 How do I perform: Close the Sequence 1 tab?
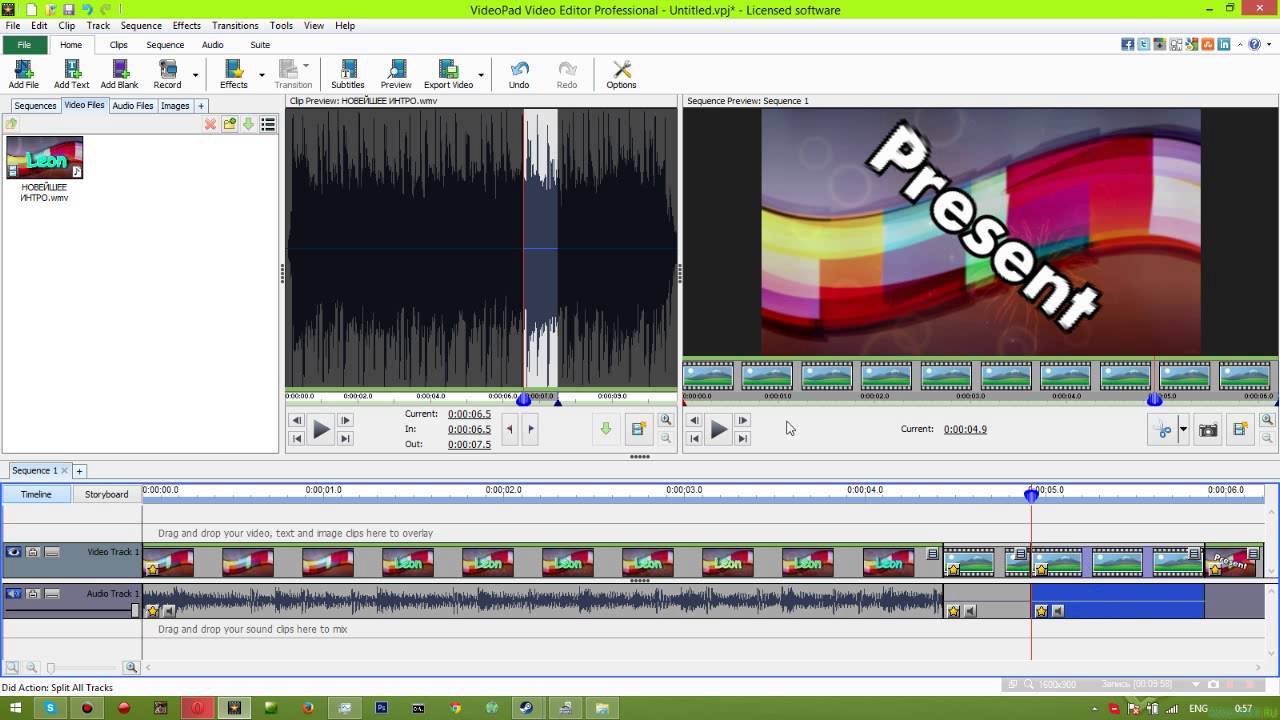coord(65,470)
